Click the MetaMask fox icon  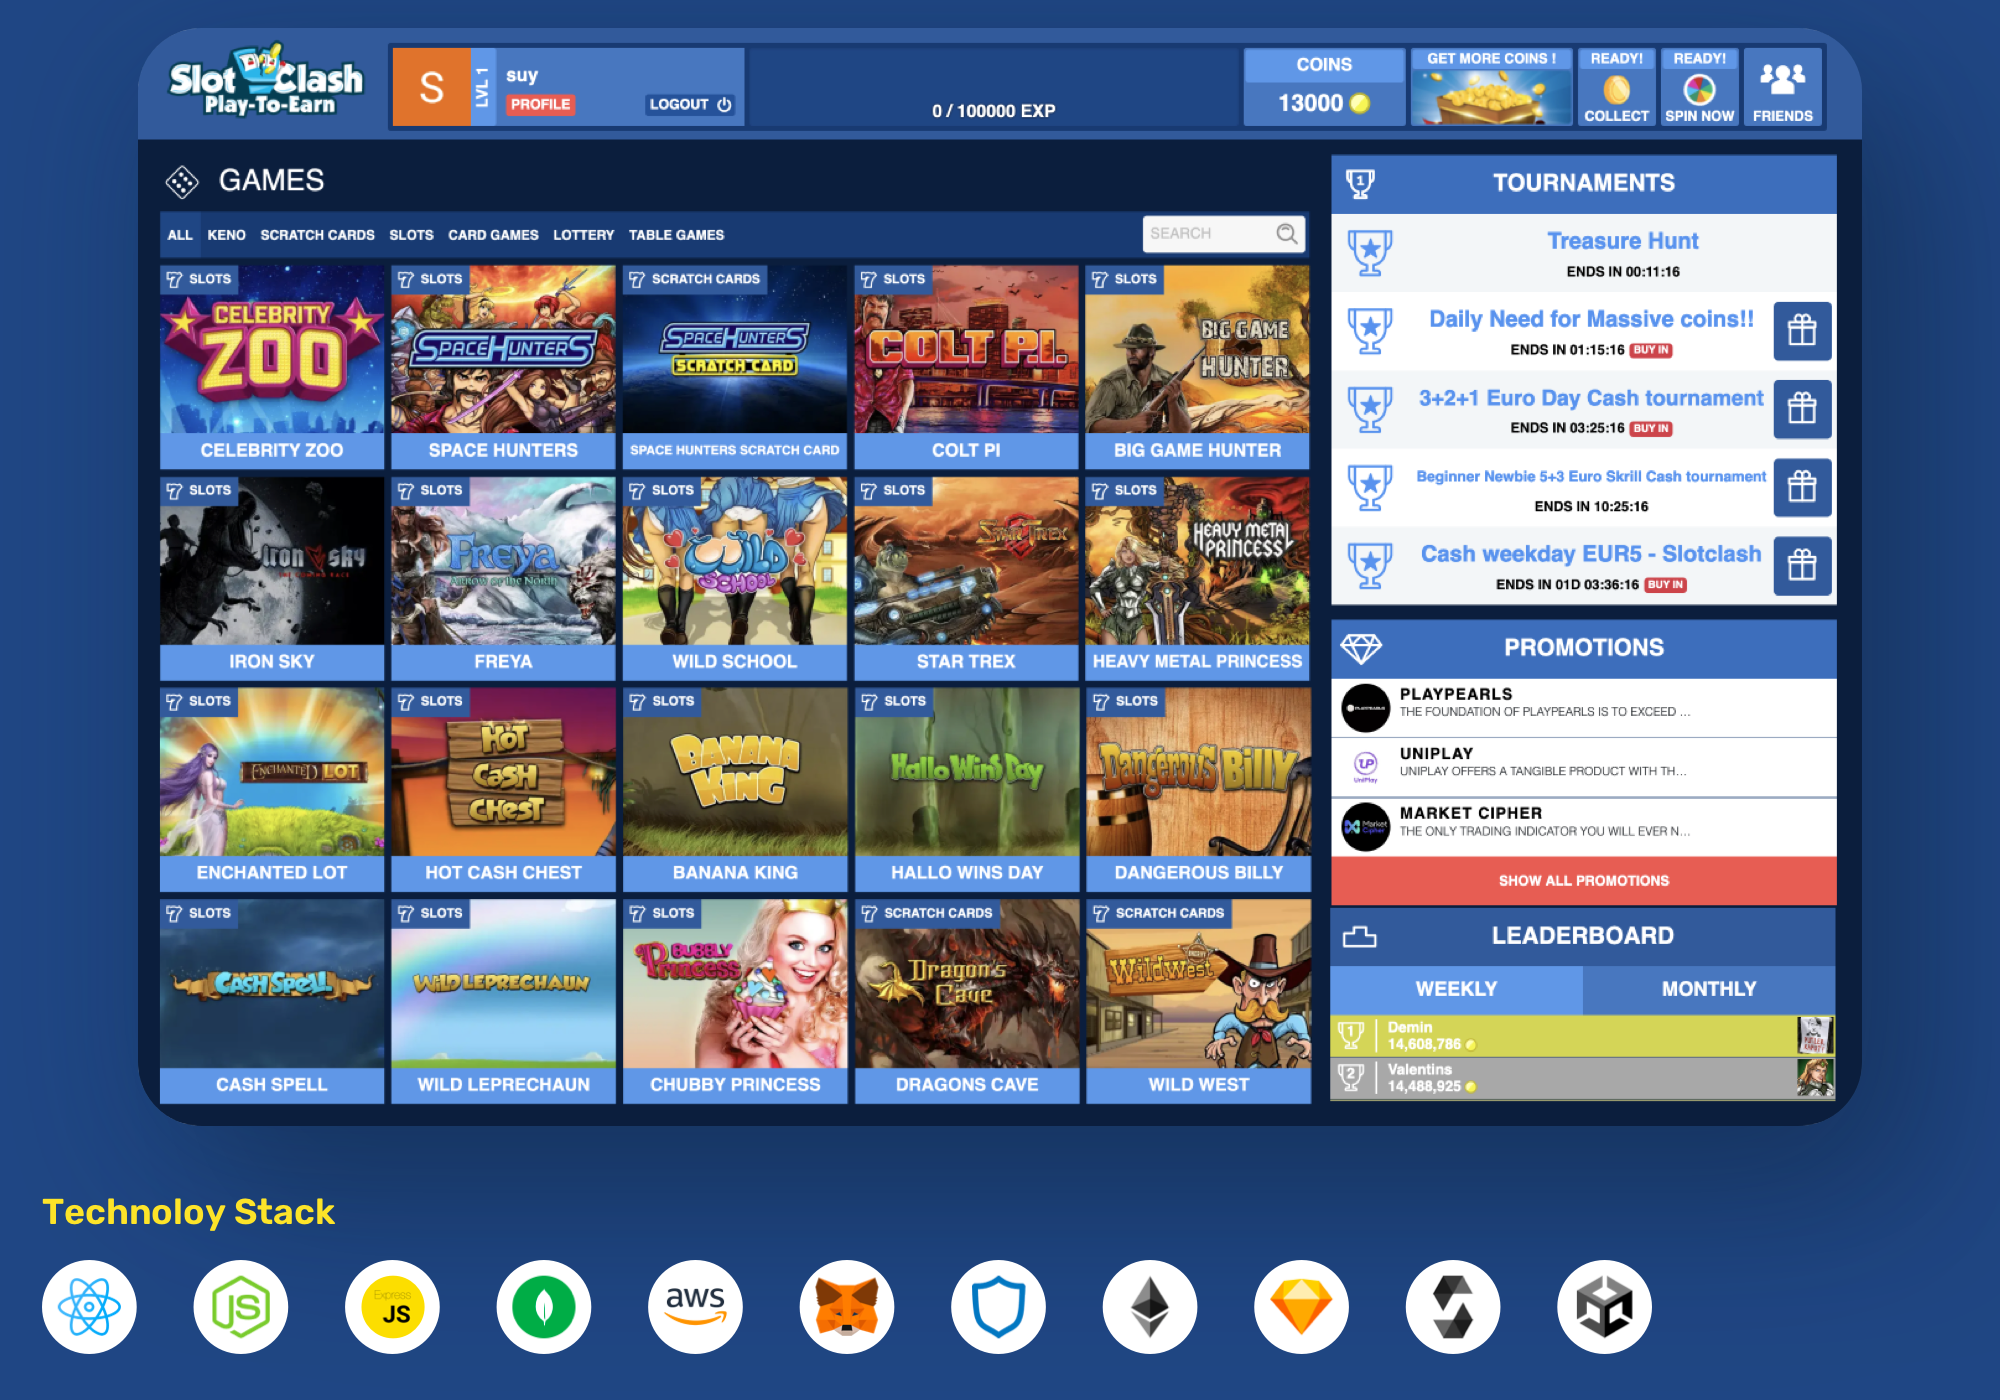(847, 1307)
